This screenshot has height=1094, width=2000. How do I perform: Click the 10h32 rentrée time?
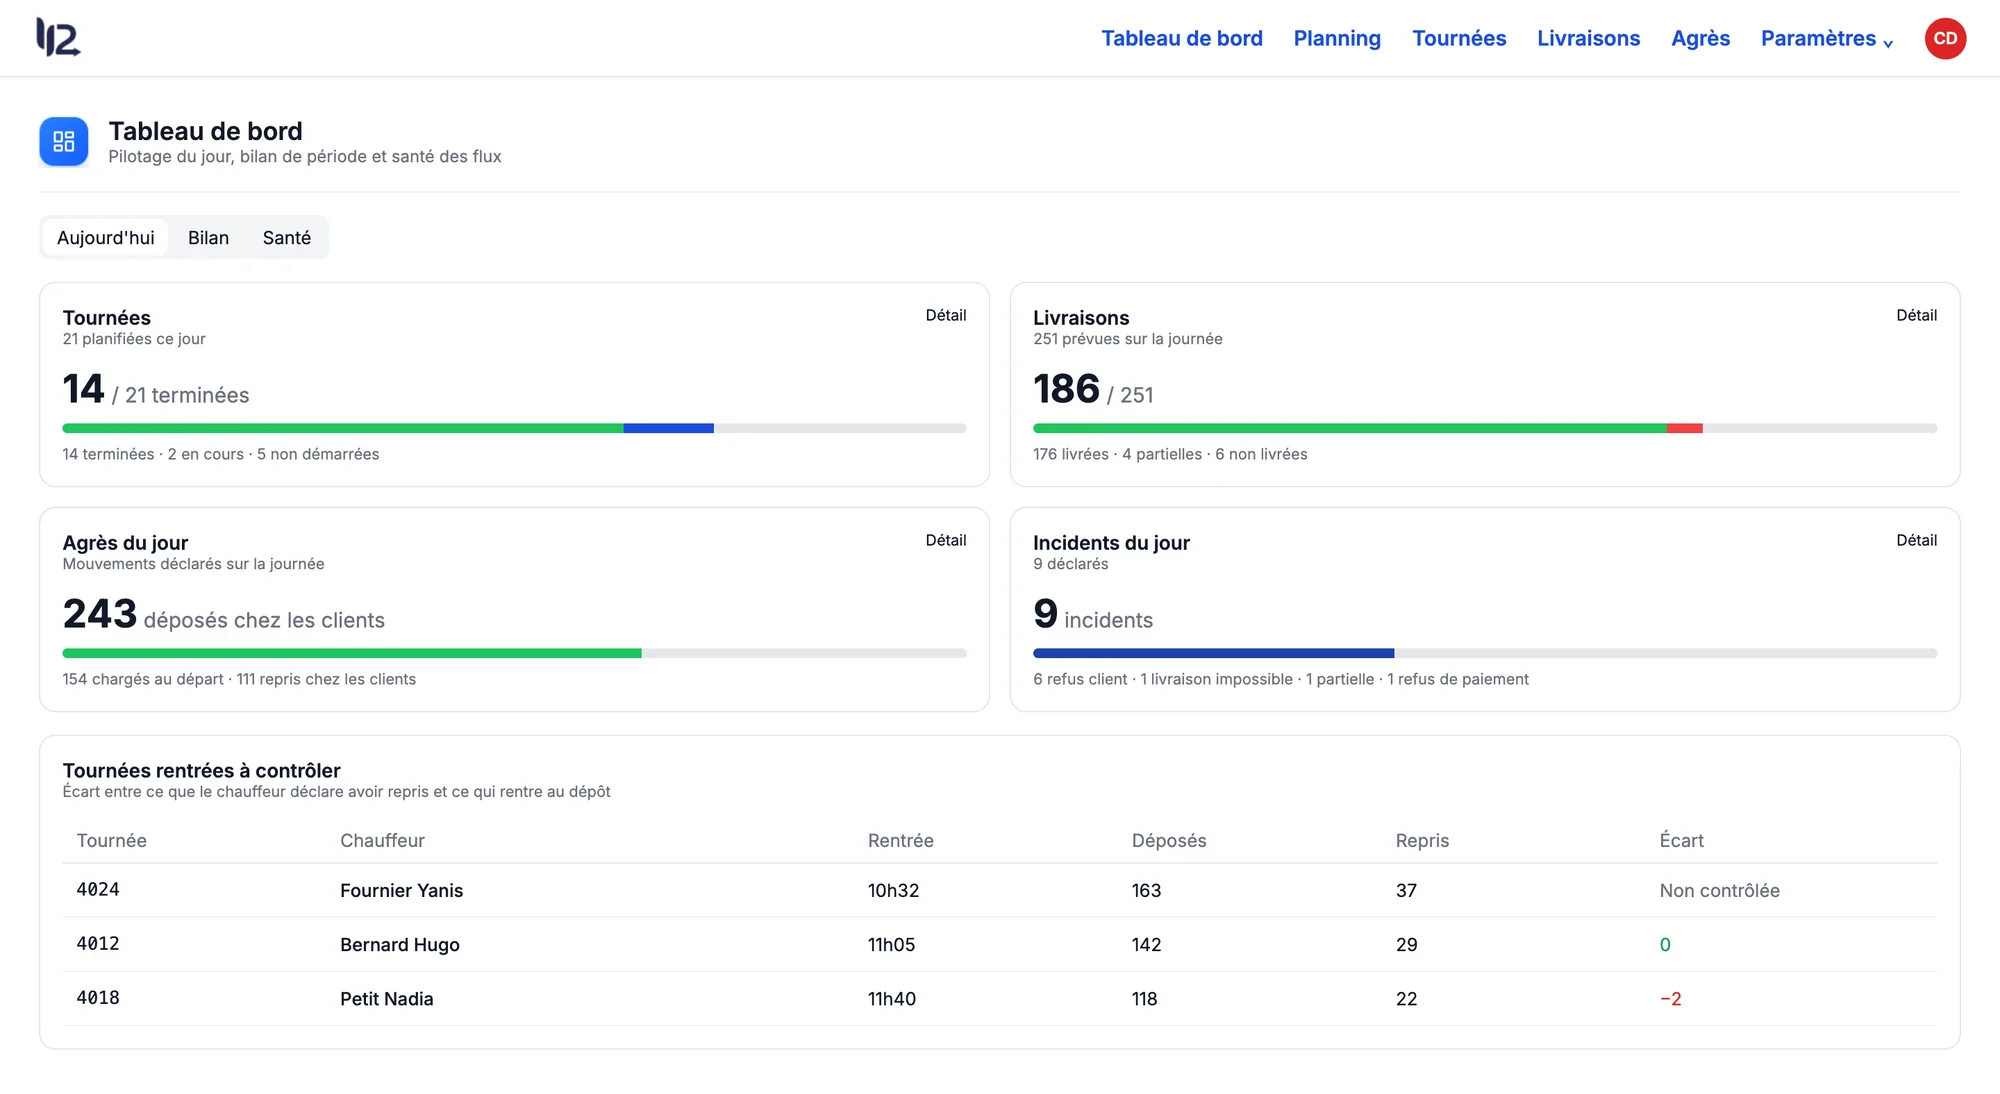pyautogui.click(x=893, y=890)
